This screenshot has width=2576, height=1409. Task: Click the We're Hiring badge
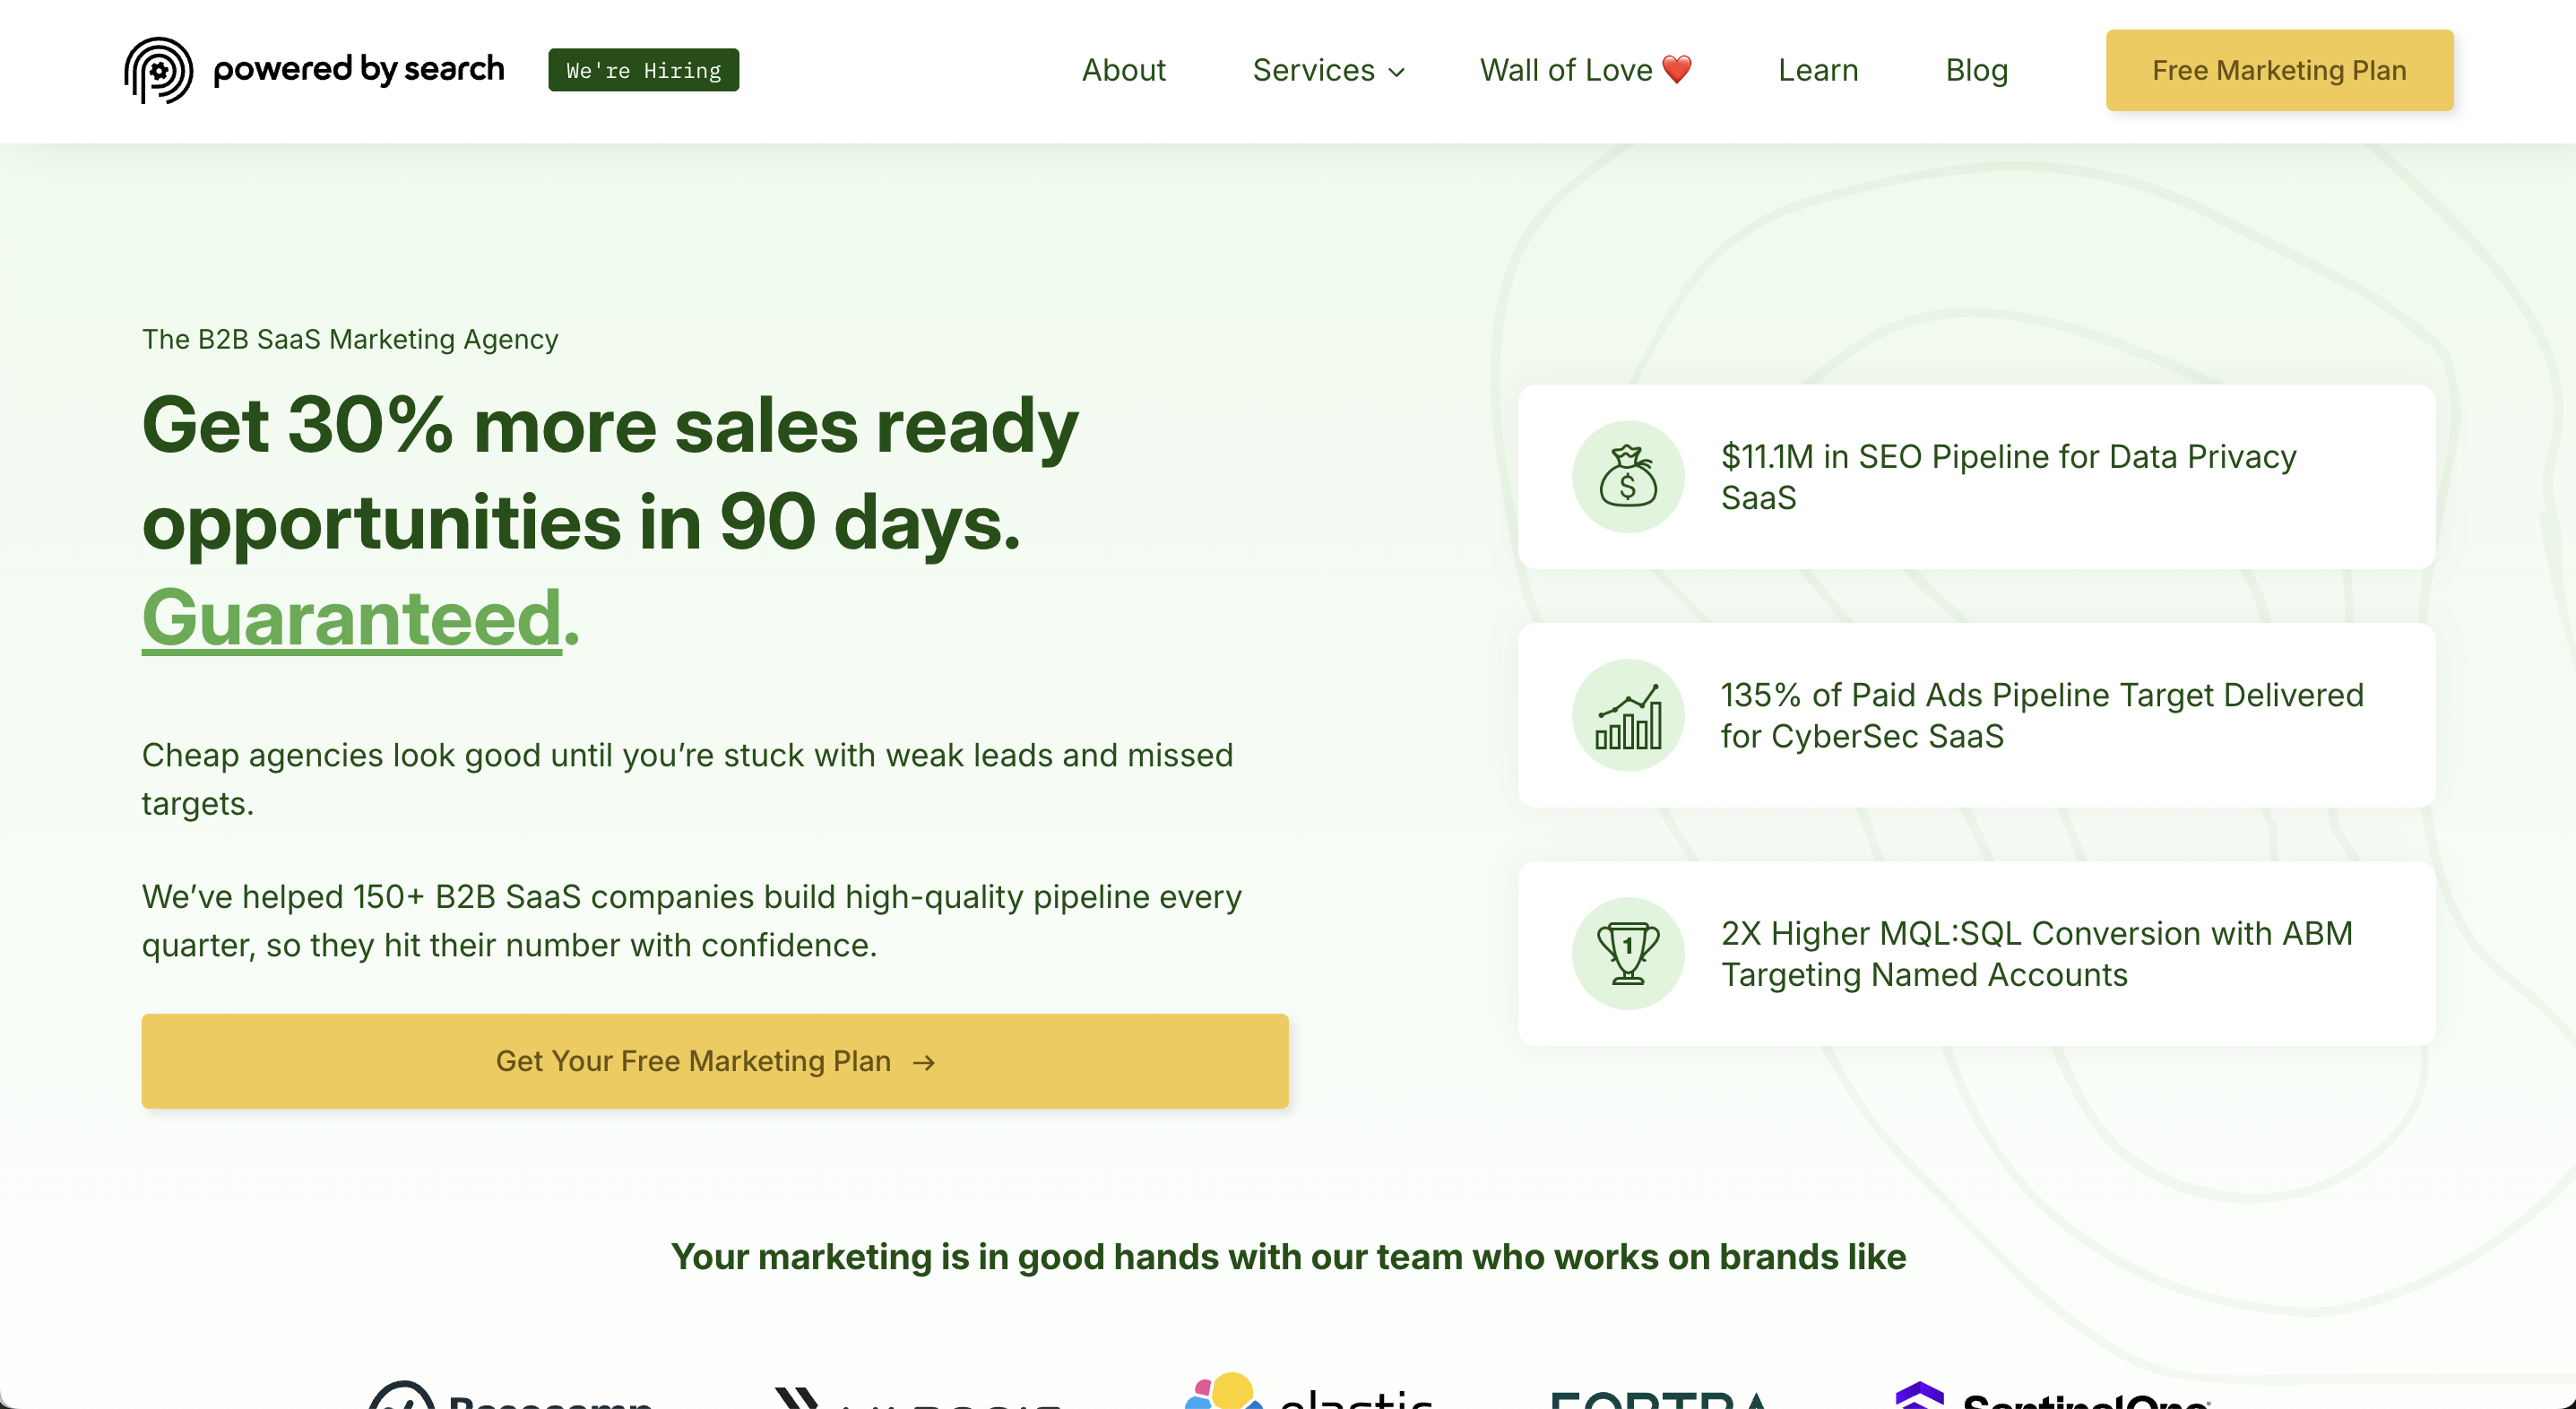tap(643, 70)
